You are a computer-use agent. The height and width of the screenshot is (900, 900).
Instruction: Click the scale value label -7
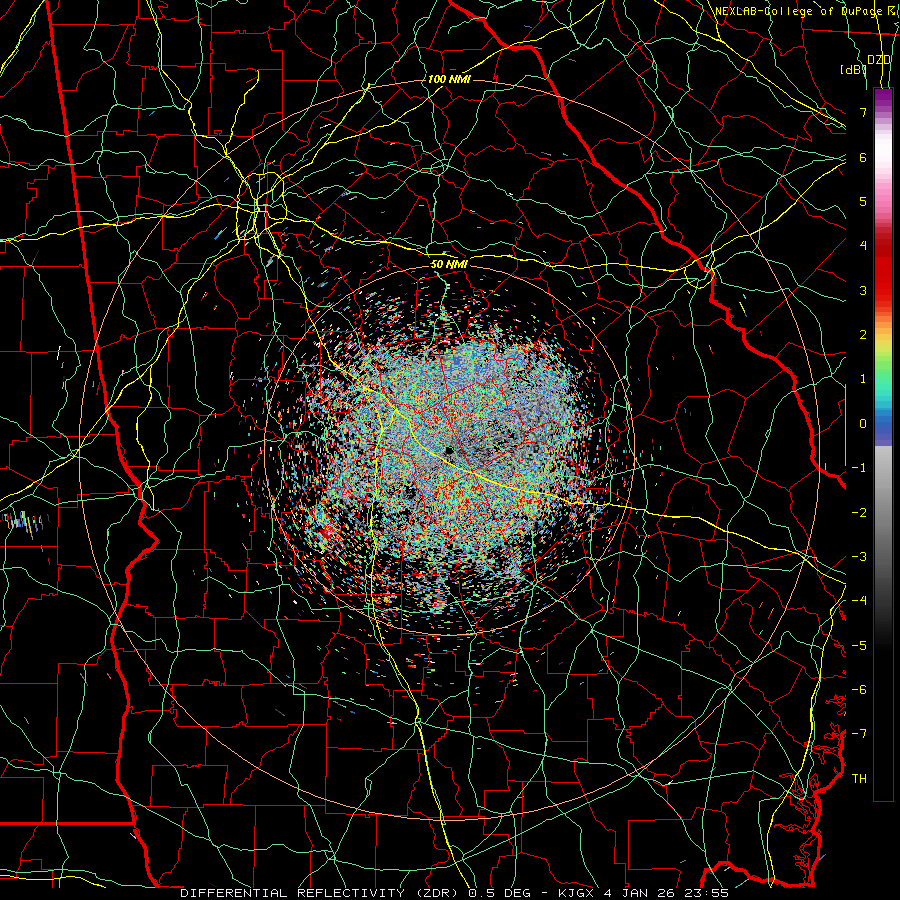click(859, 734)
